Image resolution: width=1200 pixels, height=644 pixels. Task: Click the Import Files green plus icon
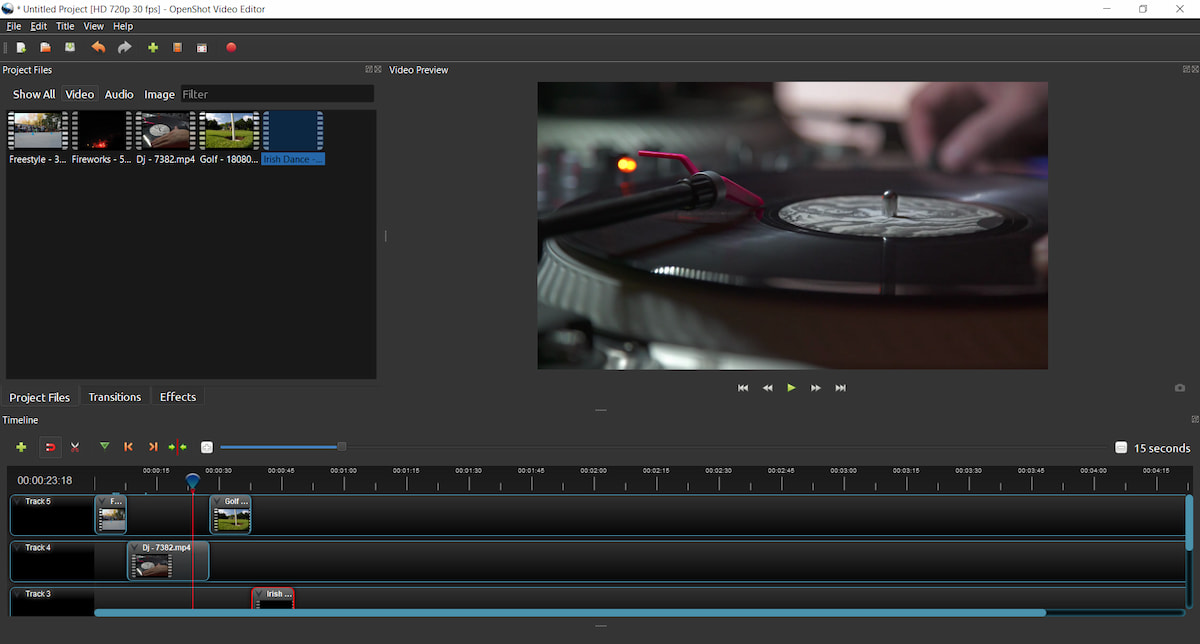tap(153, 47)
